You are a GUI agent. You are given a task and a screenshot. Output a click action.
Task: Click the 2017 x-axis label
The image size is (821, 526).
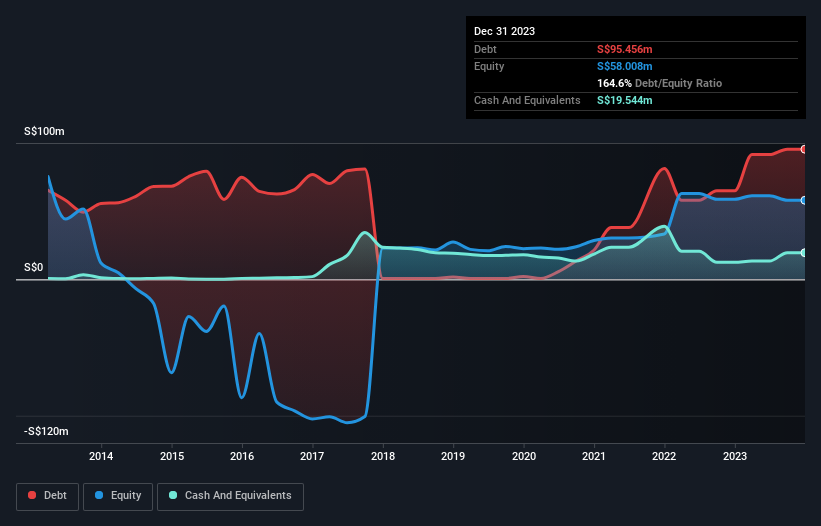tap(312, 456)
